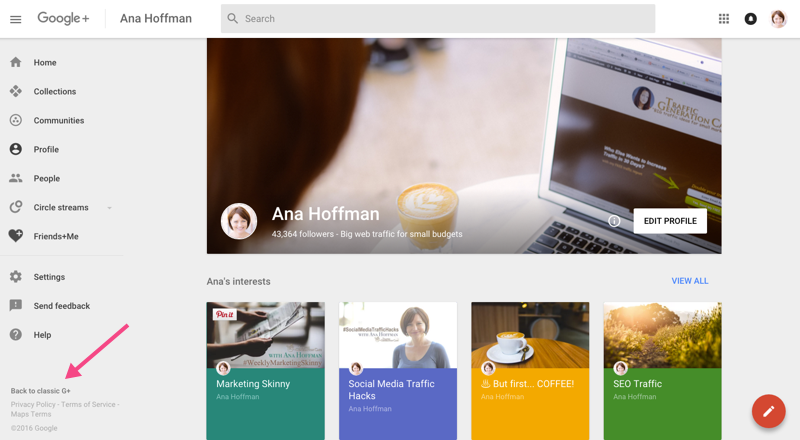
Task: Open Settings from the sidebar
Action: [x=49, y=277]
